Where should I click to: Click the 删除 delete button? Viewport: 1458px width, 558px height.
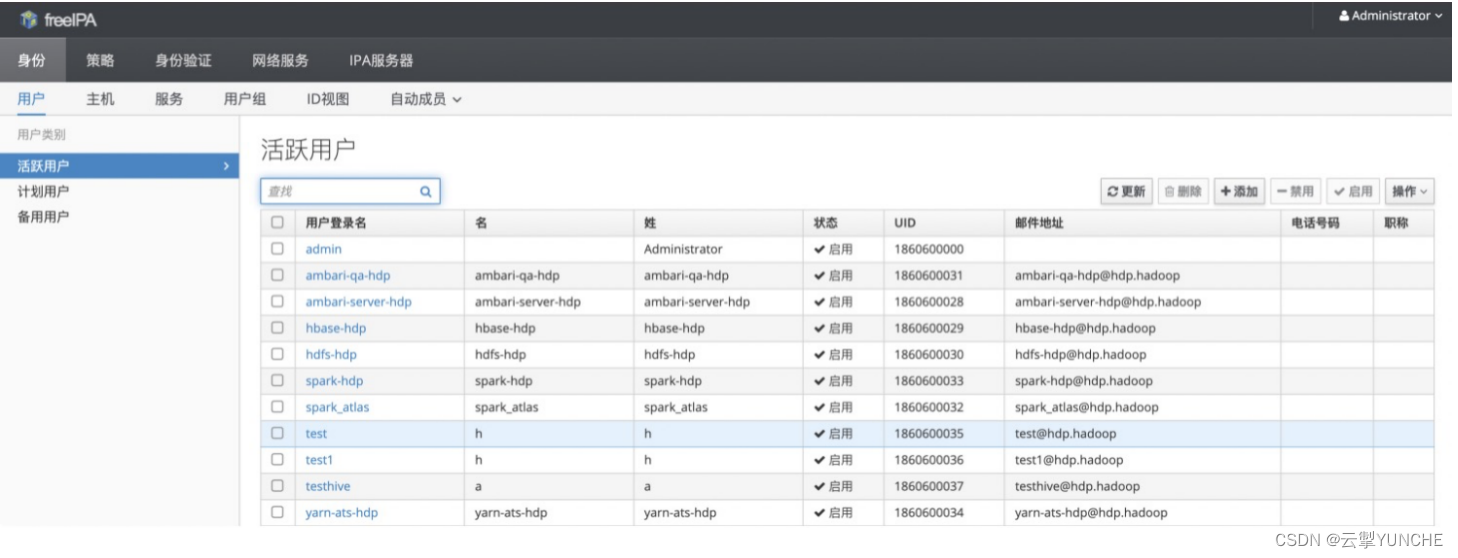point(1183,191)
